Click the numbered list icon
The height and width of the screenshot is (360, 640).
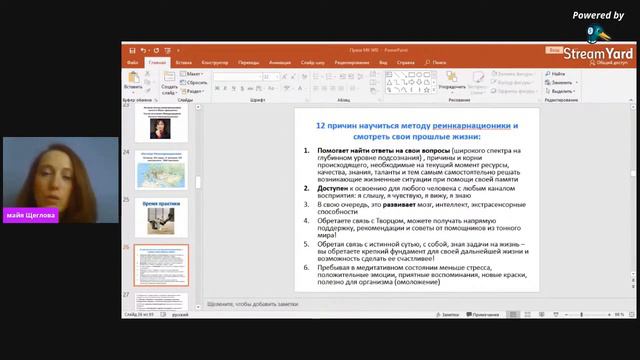pyautogui.click(x=330, y=76)
